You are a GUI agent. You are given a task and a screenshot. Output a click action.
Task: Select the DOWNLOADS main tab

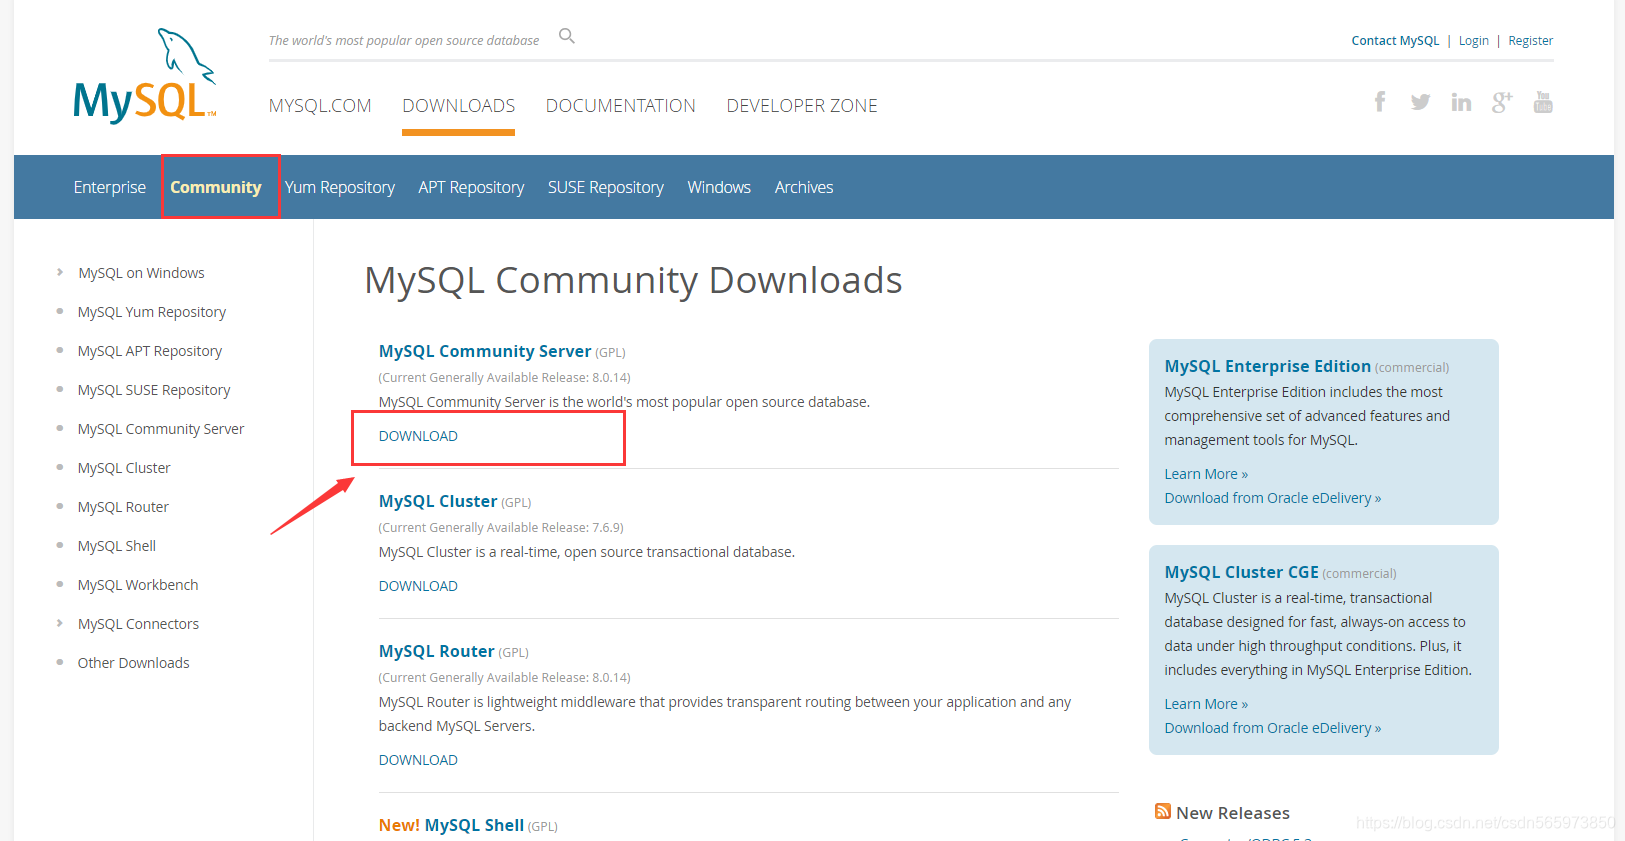click(458, 106)
